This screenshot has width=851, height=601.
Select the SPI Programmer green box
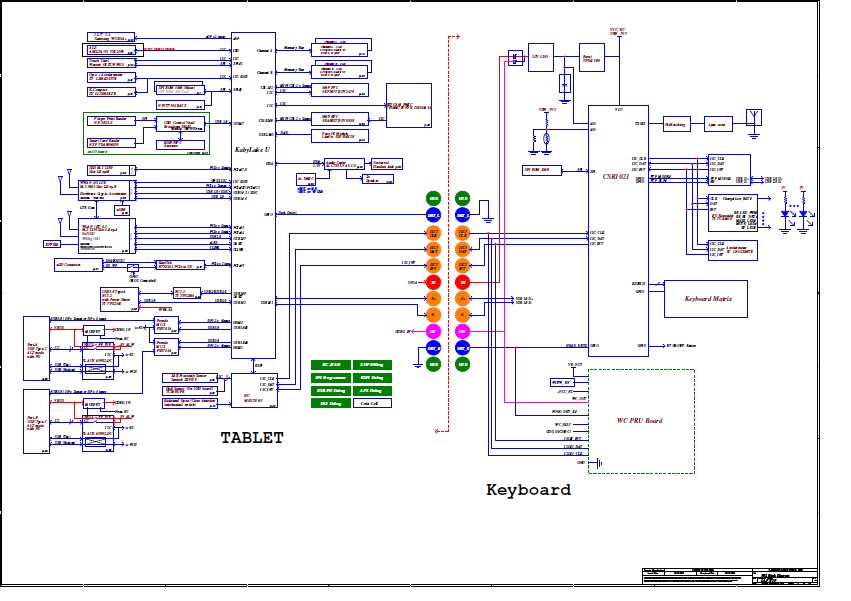tap(331, 378)
